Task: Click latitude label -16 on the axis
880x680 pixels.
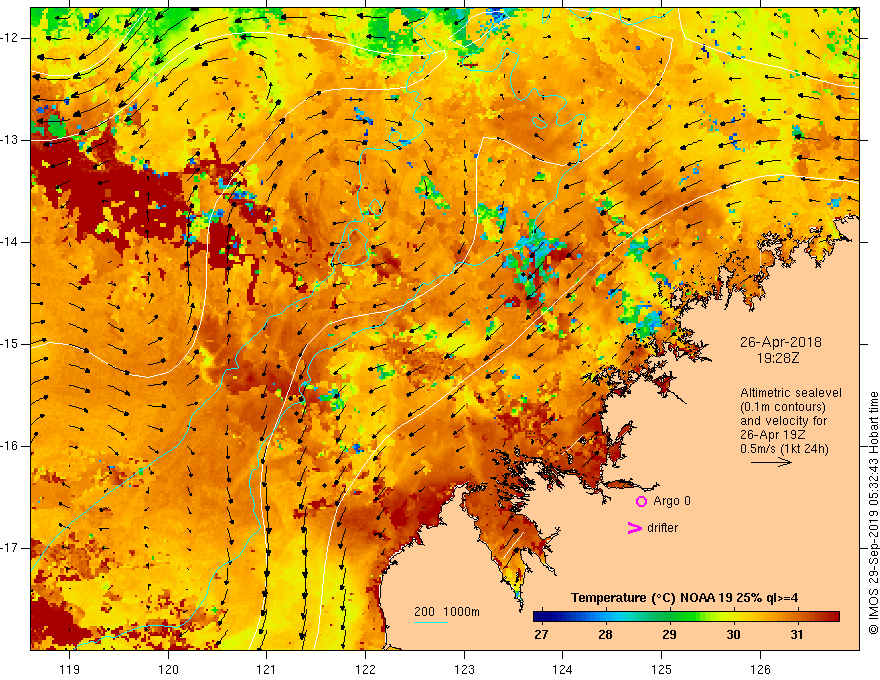Action: click(x=11, y=446)
